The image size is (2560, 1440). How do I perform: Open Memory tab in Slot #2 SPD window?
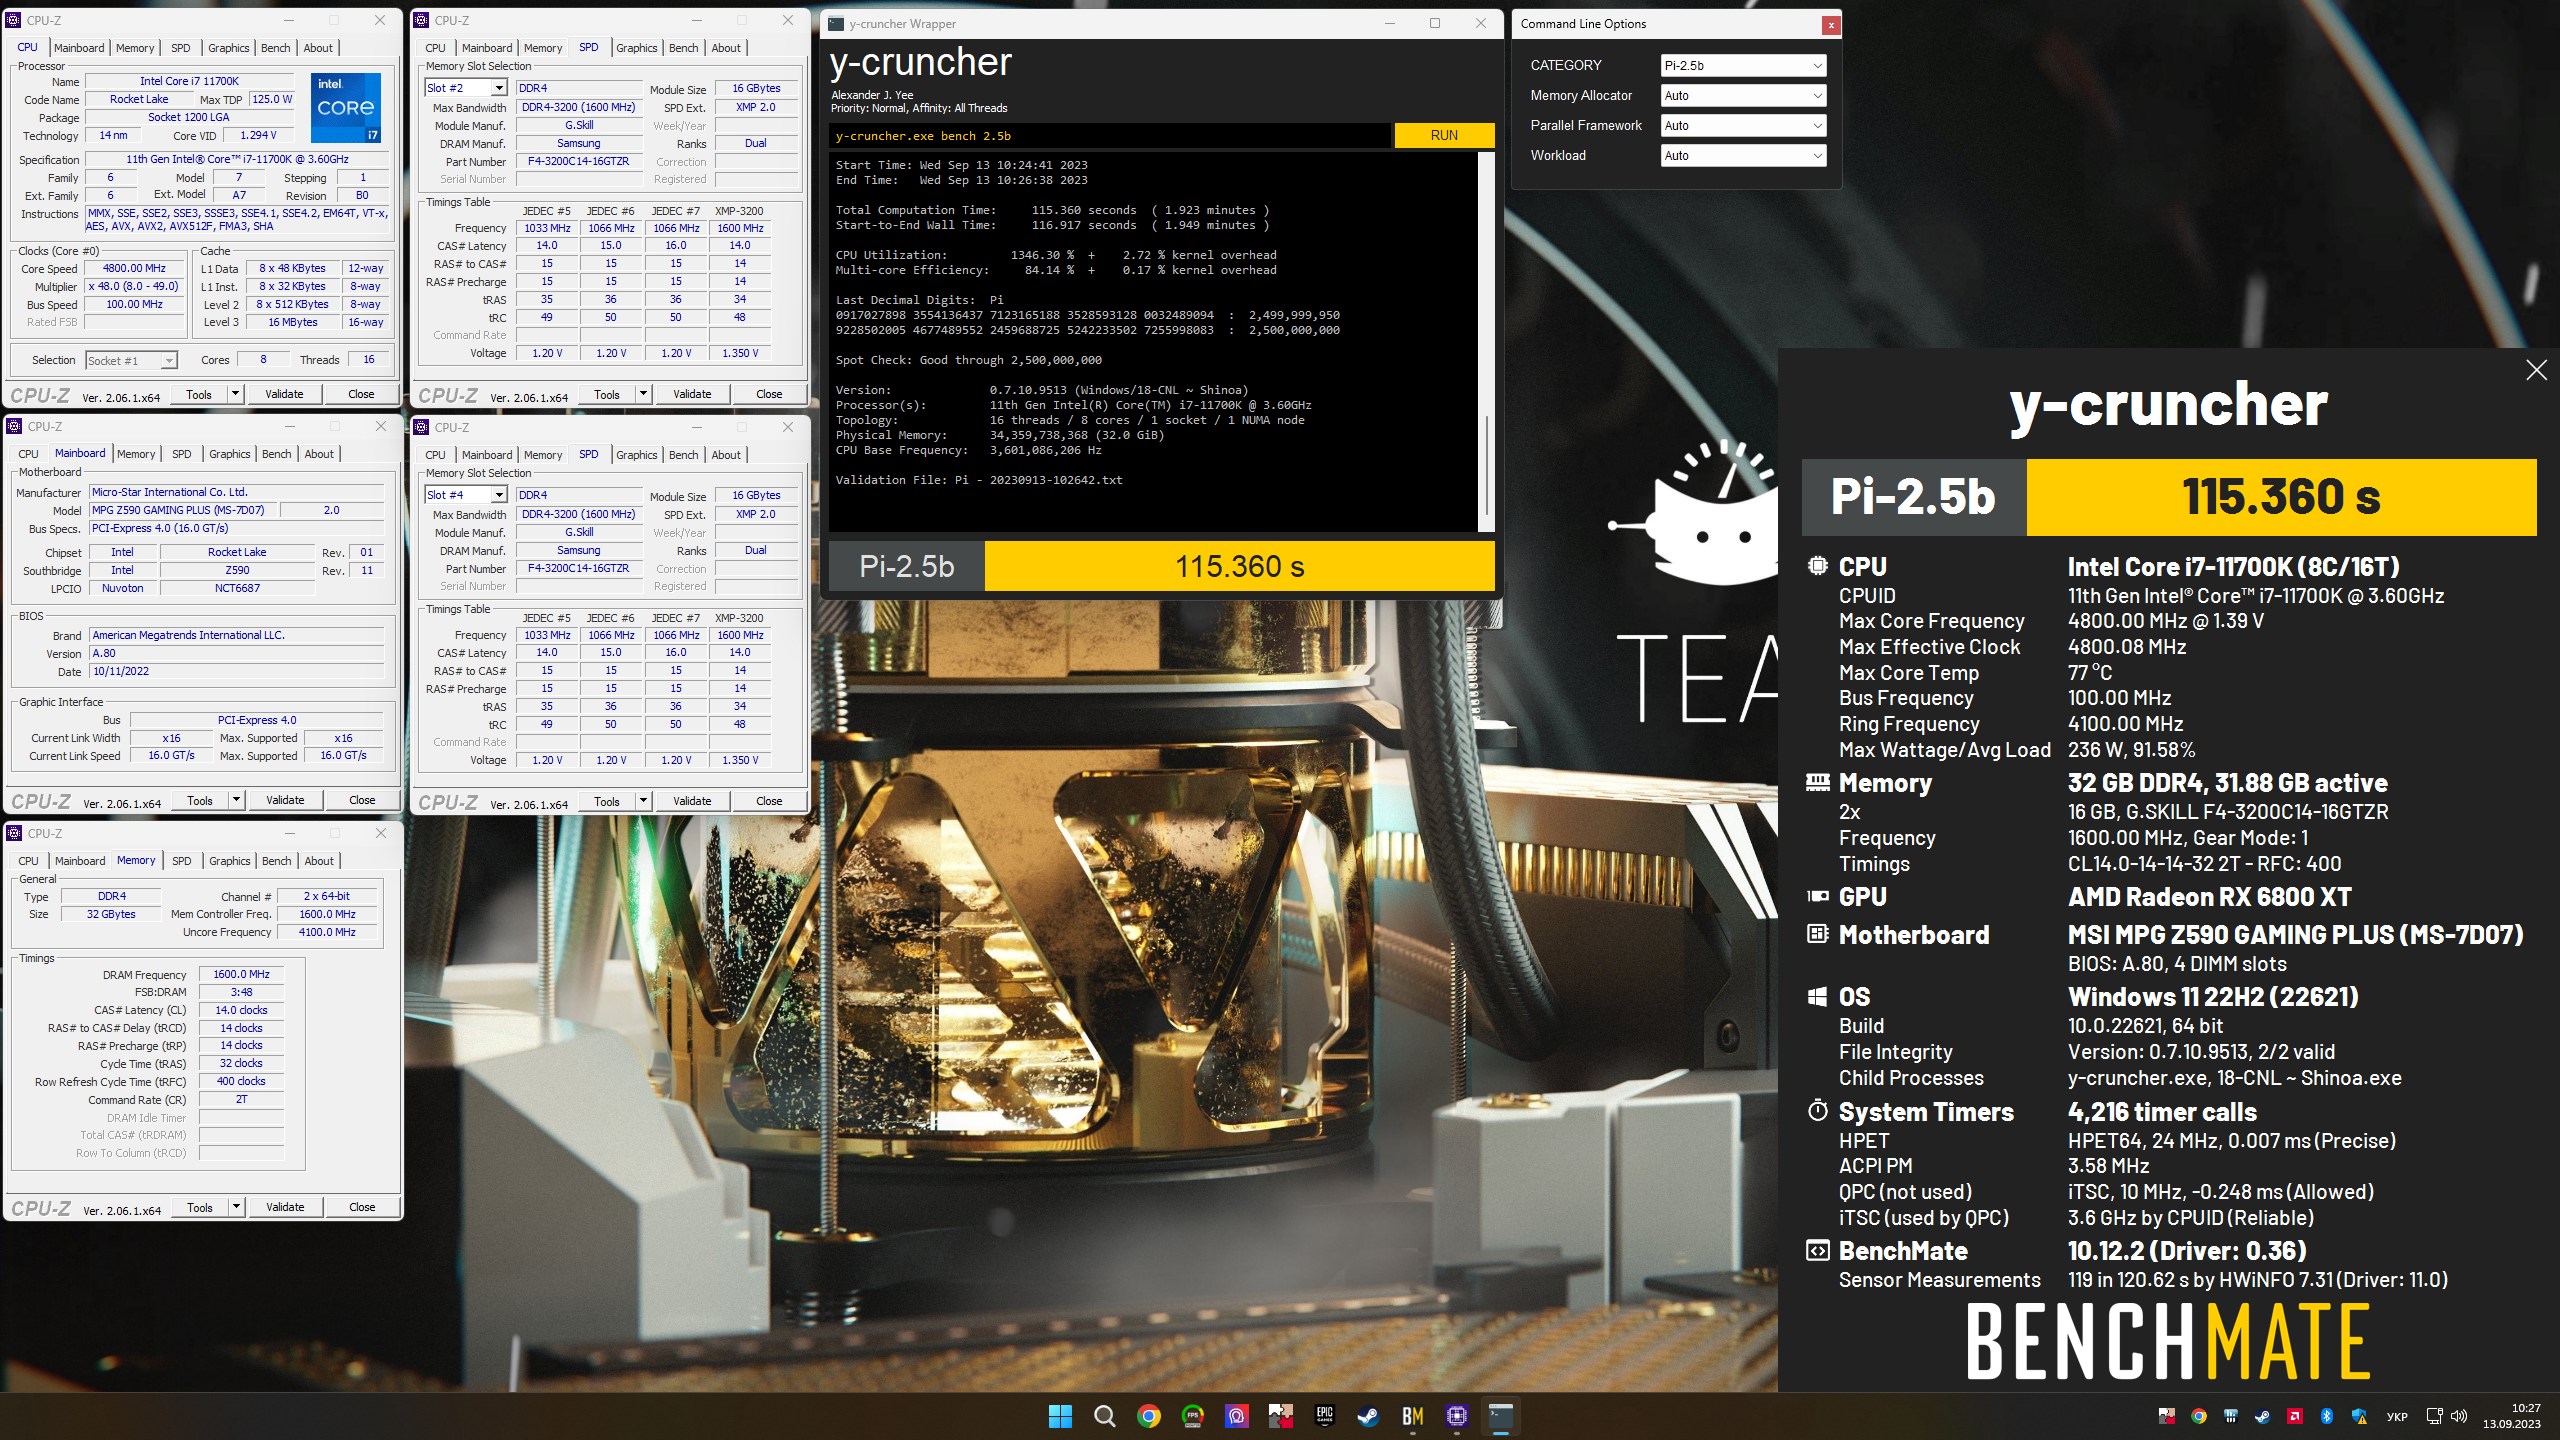(x=543, y=48)
